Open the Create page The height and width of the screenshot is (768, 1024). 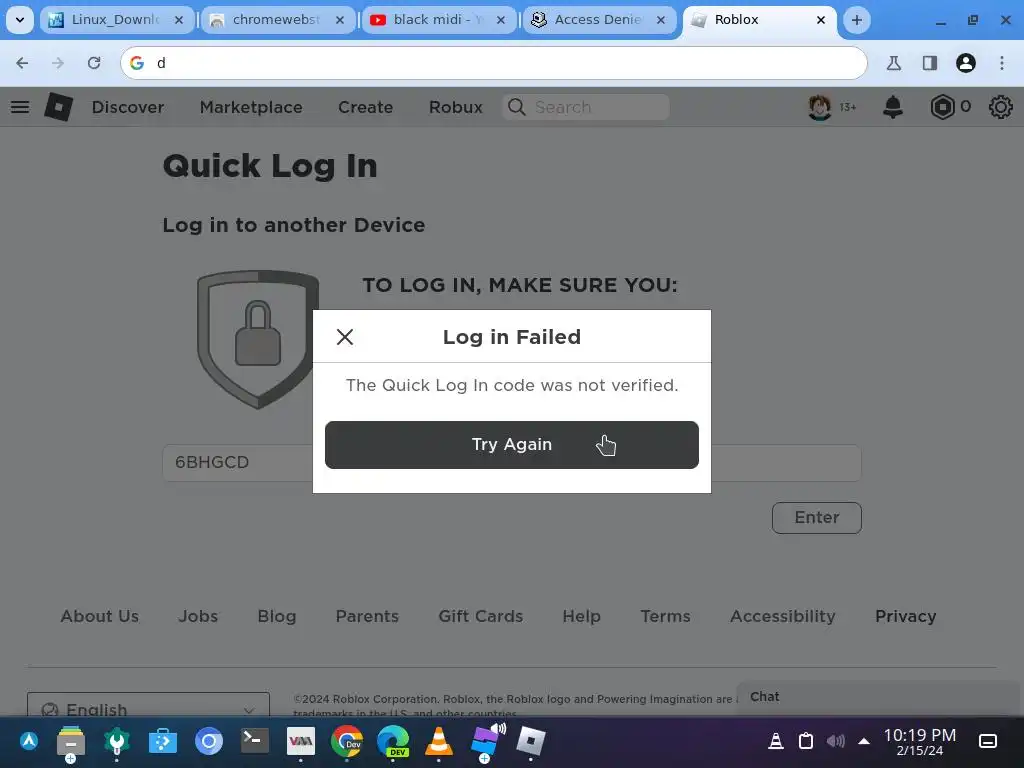(365, 107)
